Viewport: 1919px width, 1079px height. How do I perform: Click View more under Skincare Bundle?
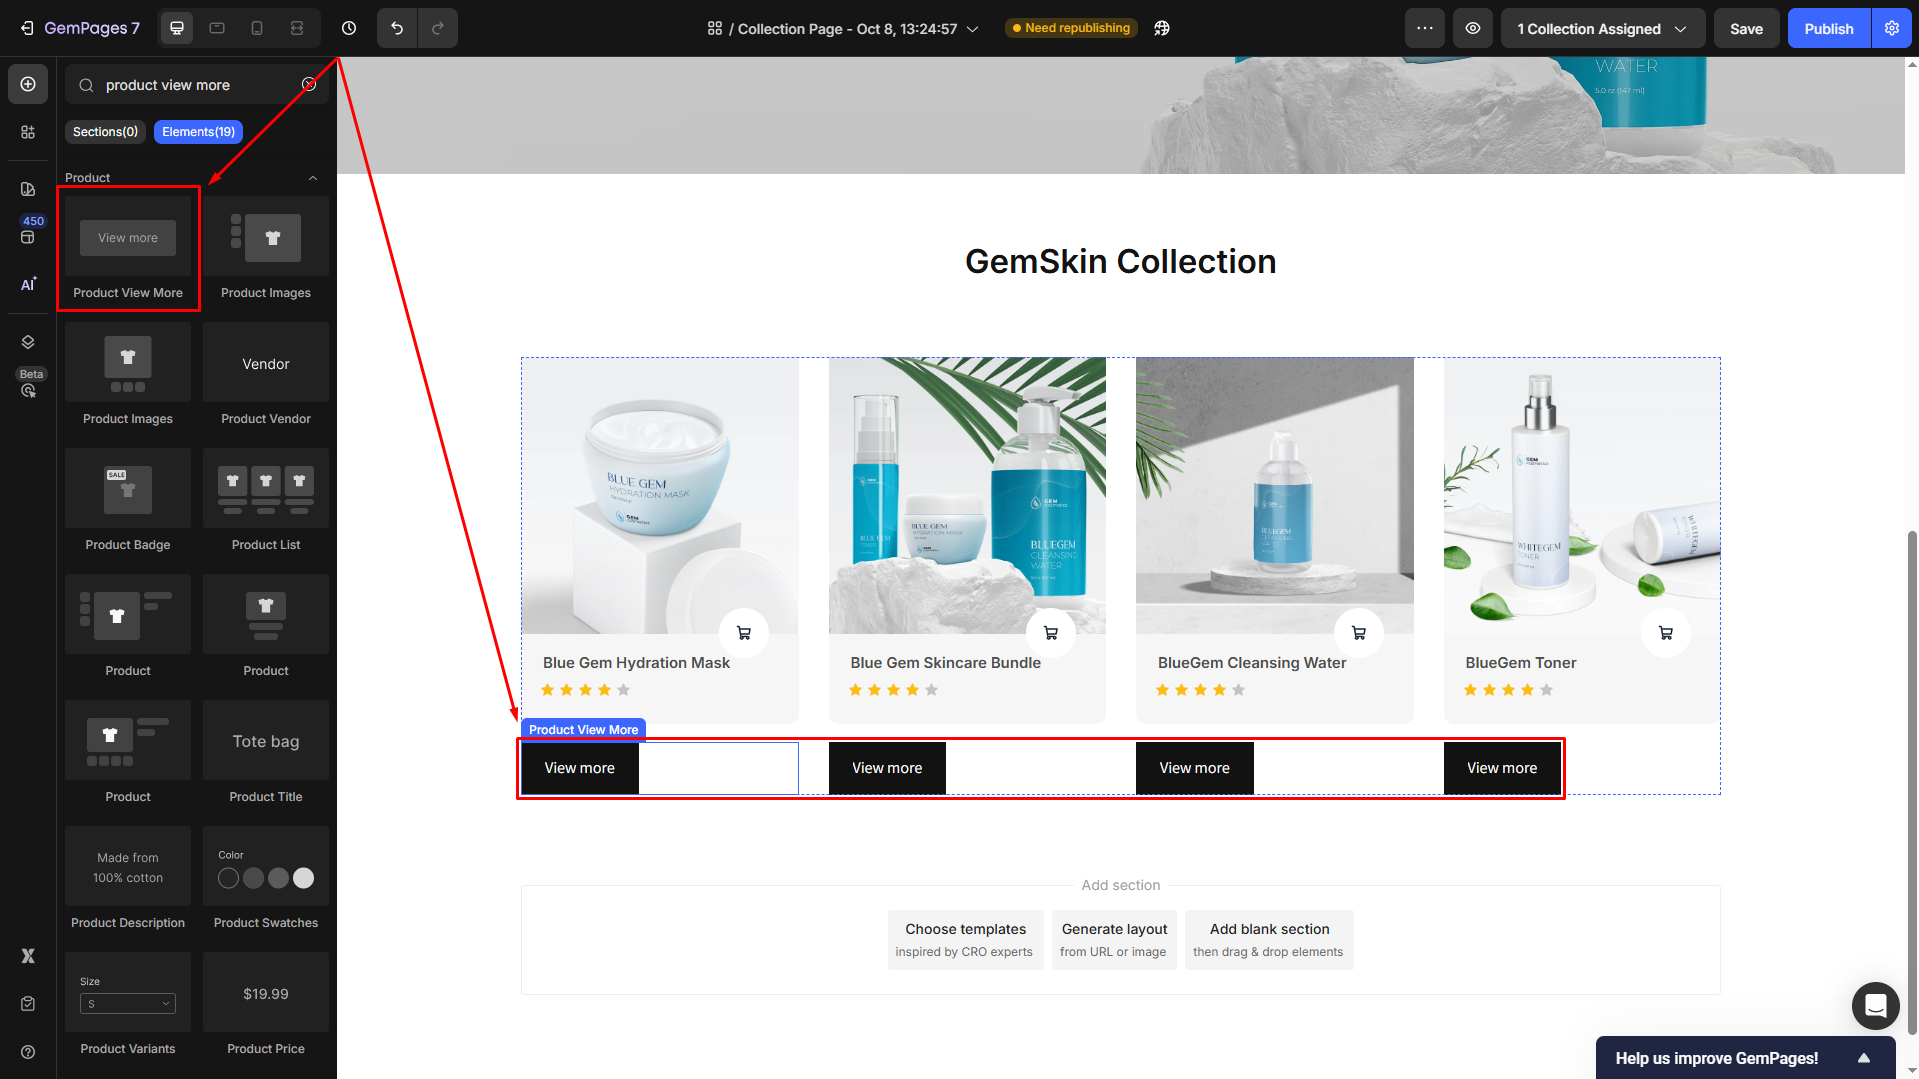[x=887, y=768]
